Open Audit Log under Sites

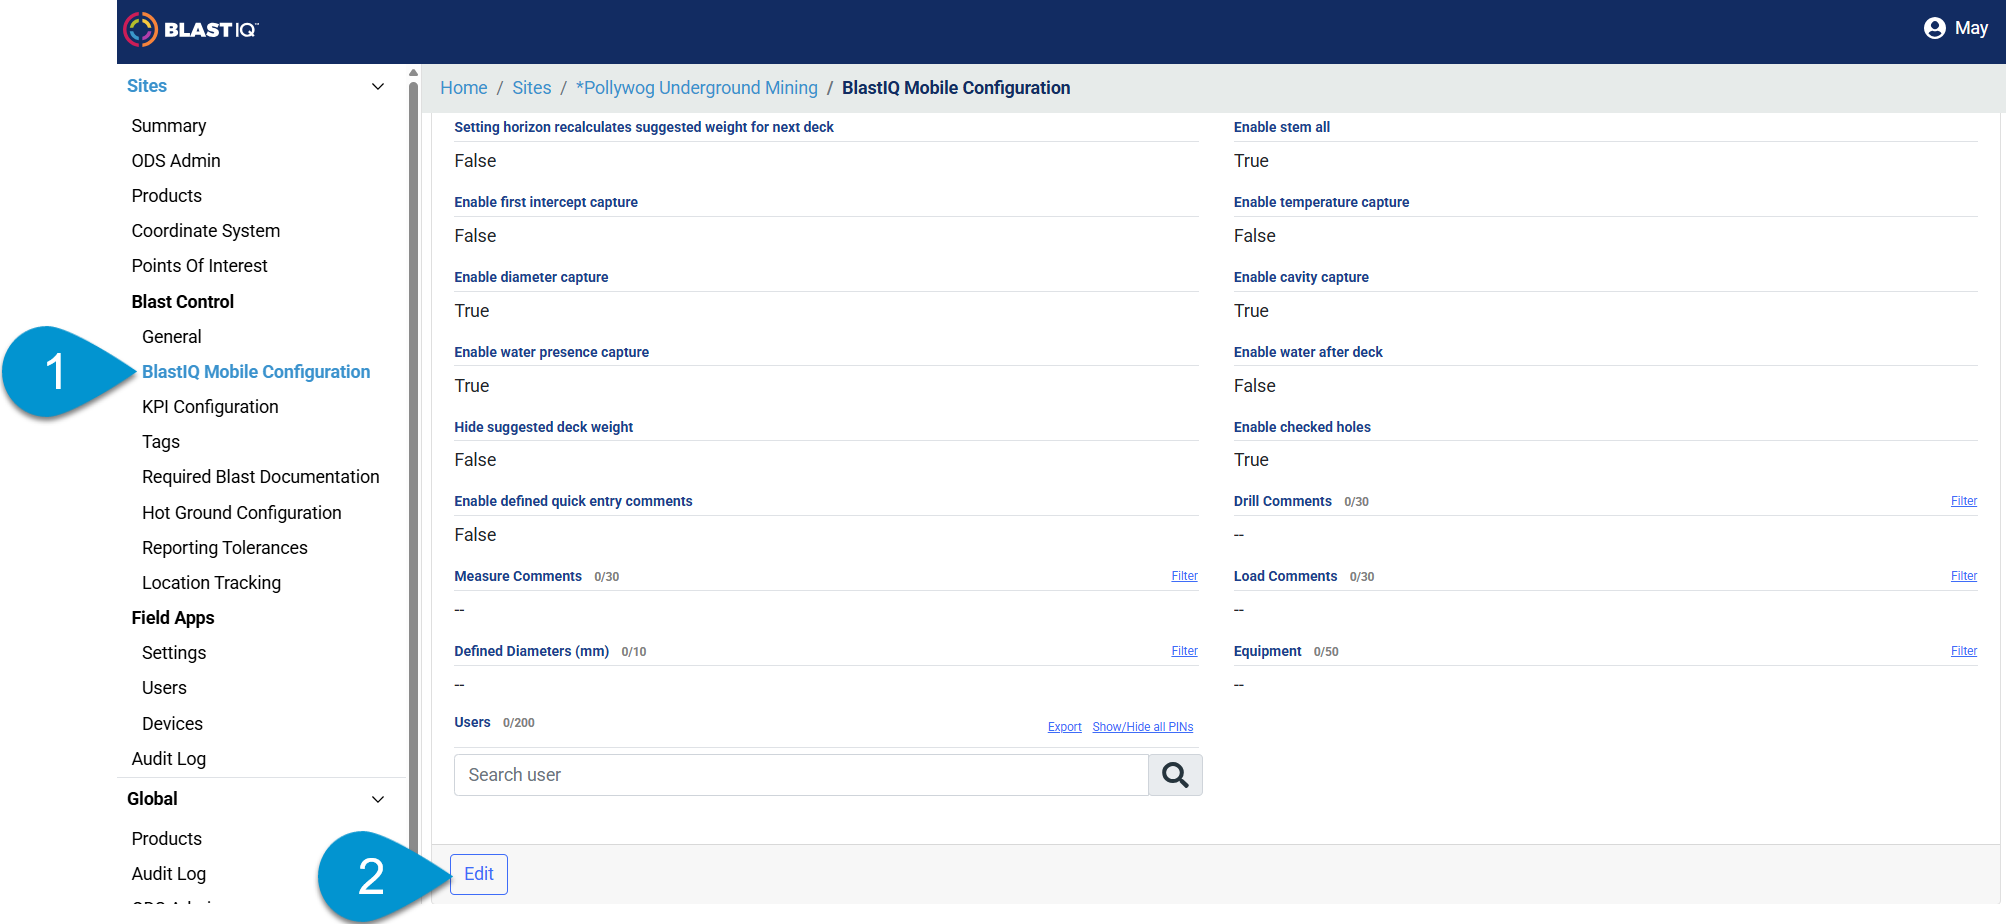pyautogui.click(x=169, y=759)
